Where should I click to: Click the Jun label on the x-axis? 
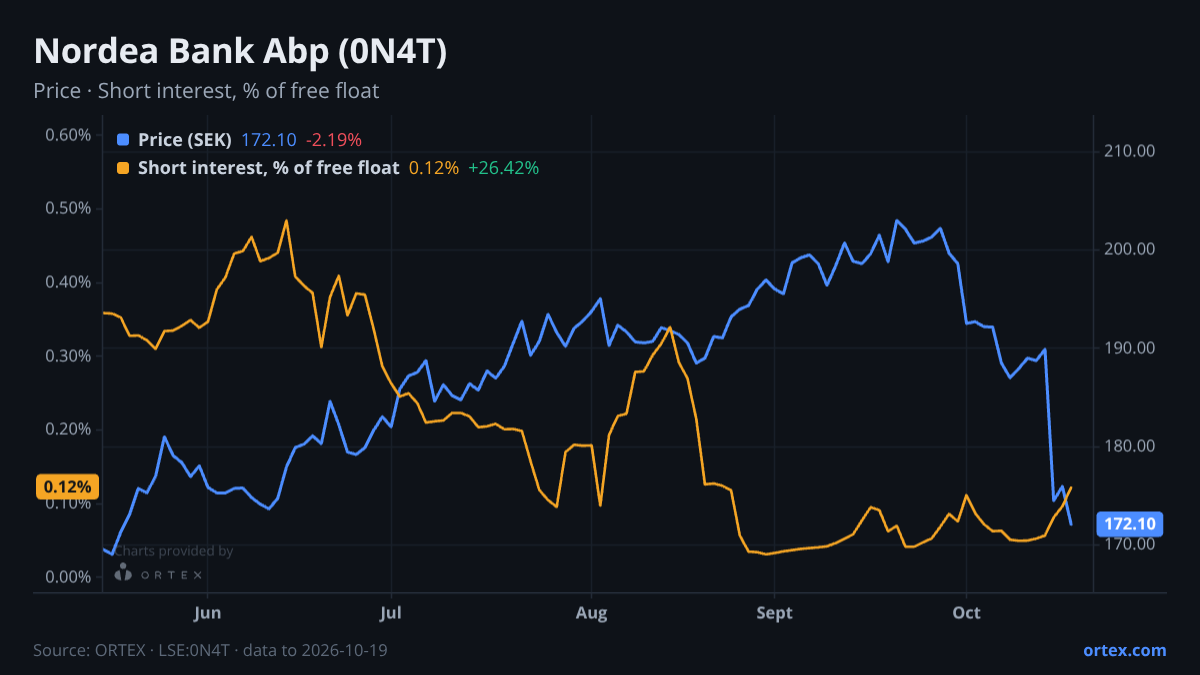pos(207,612)
